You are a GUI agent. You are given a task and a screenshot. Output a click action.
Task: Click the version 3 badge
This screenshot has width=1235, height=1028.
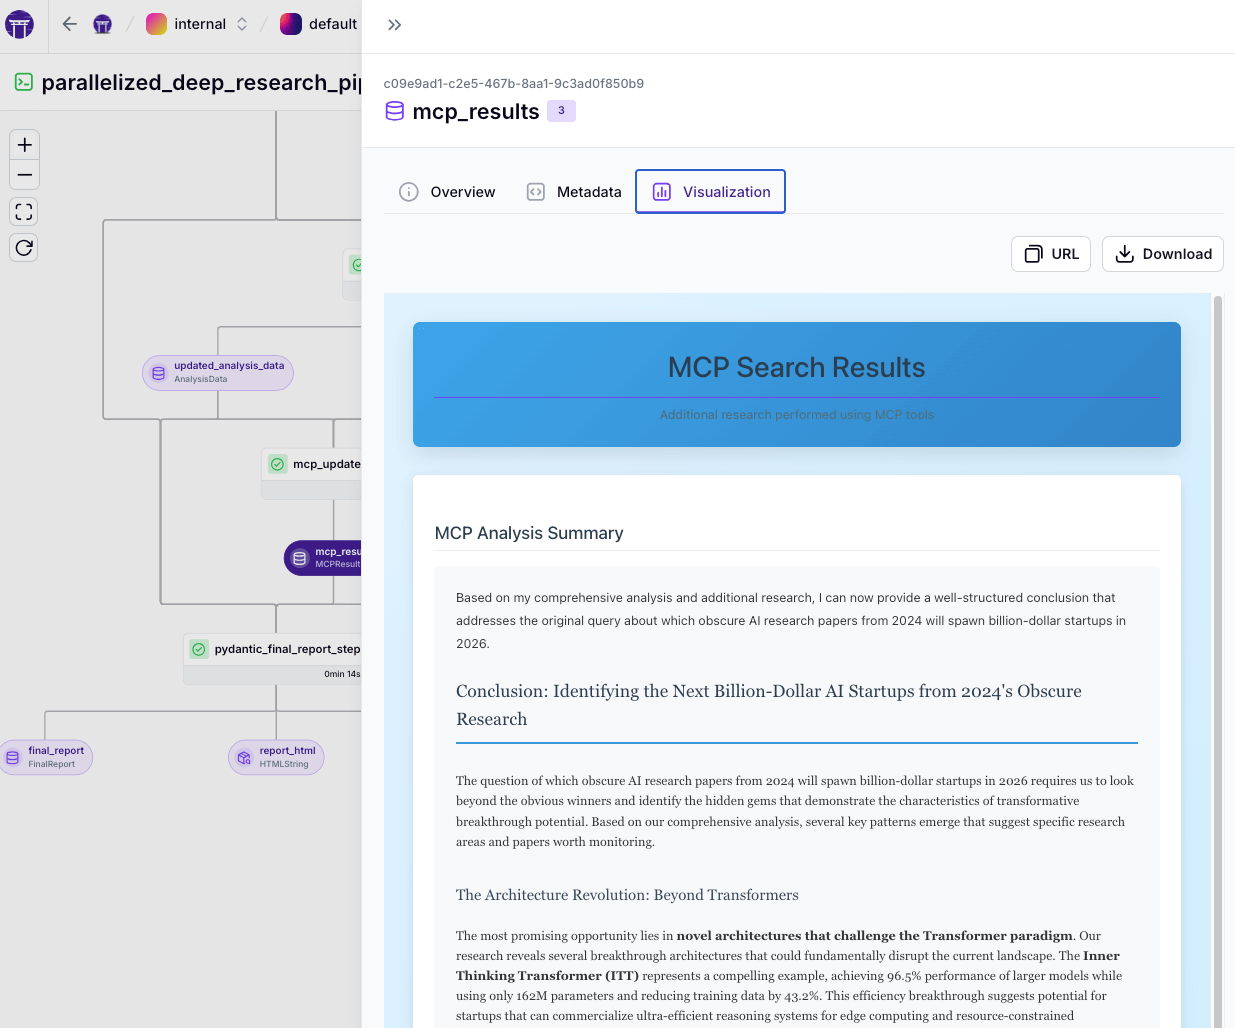(561, 111)
